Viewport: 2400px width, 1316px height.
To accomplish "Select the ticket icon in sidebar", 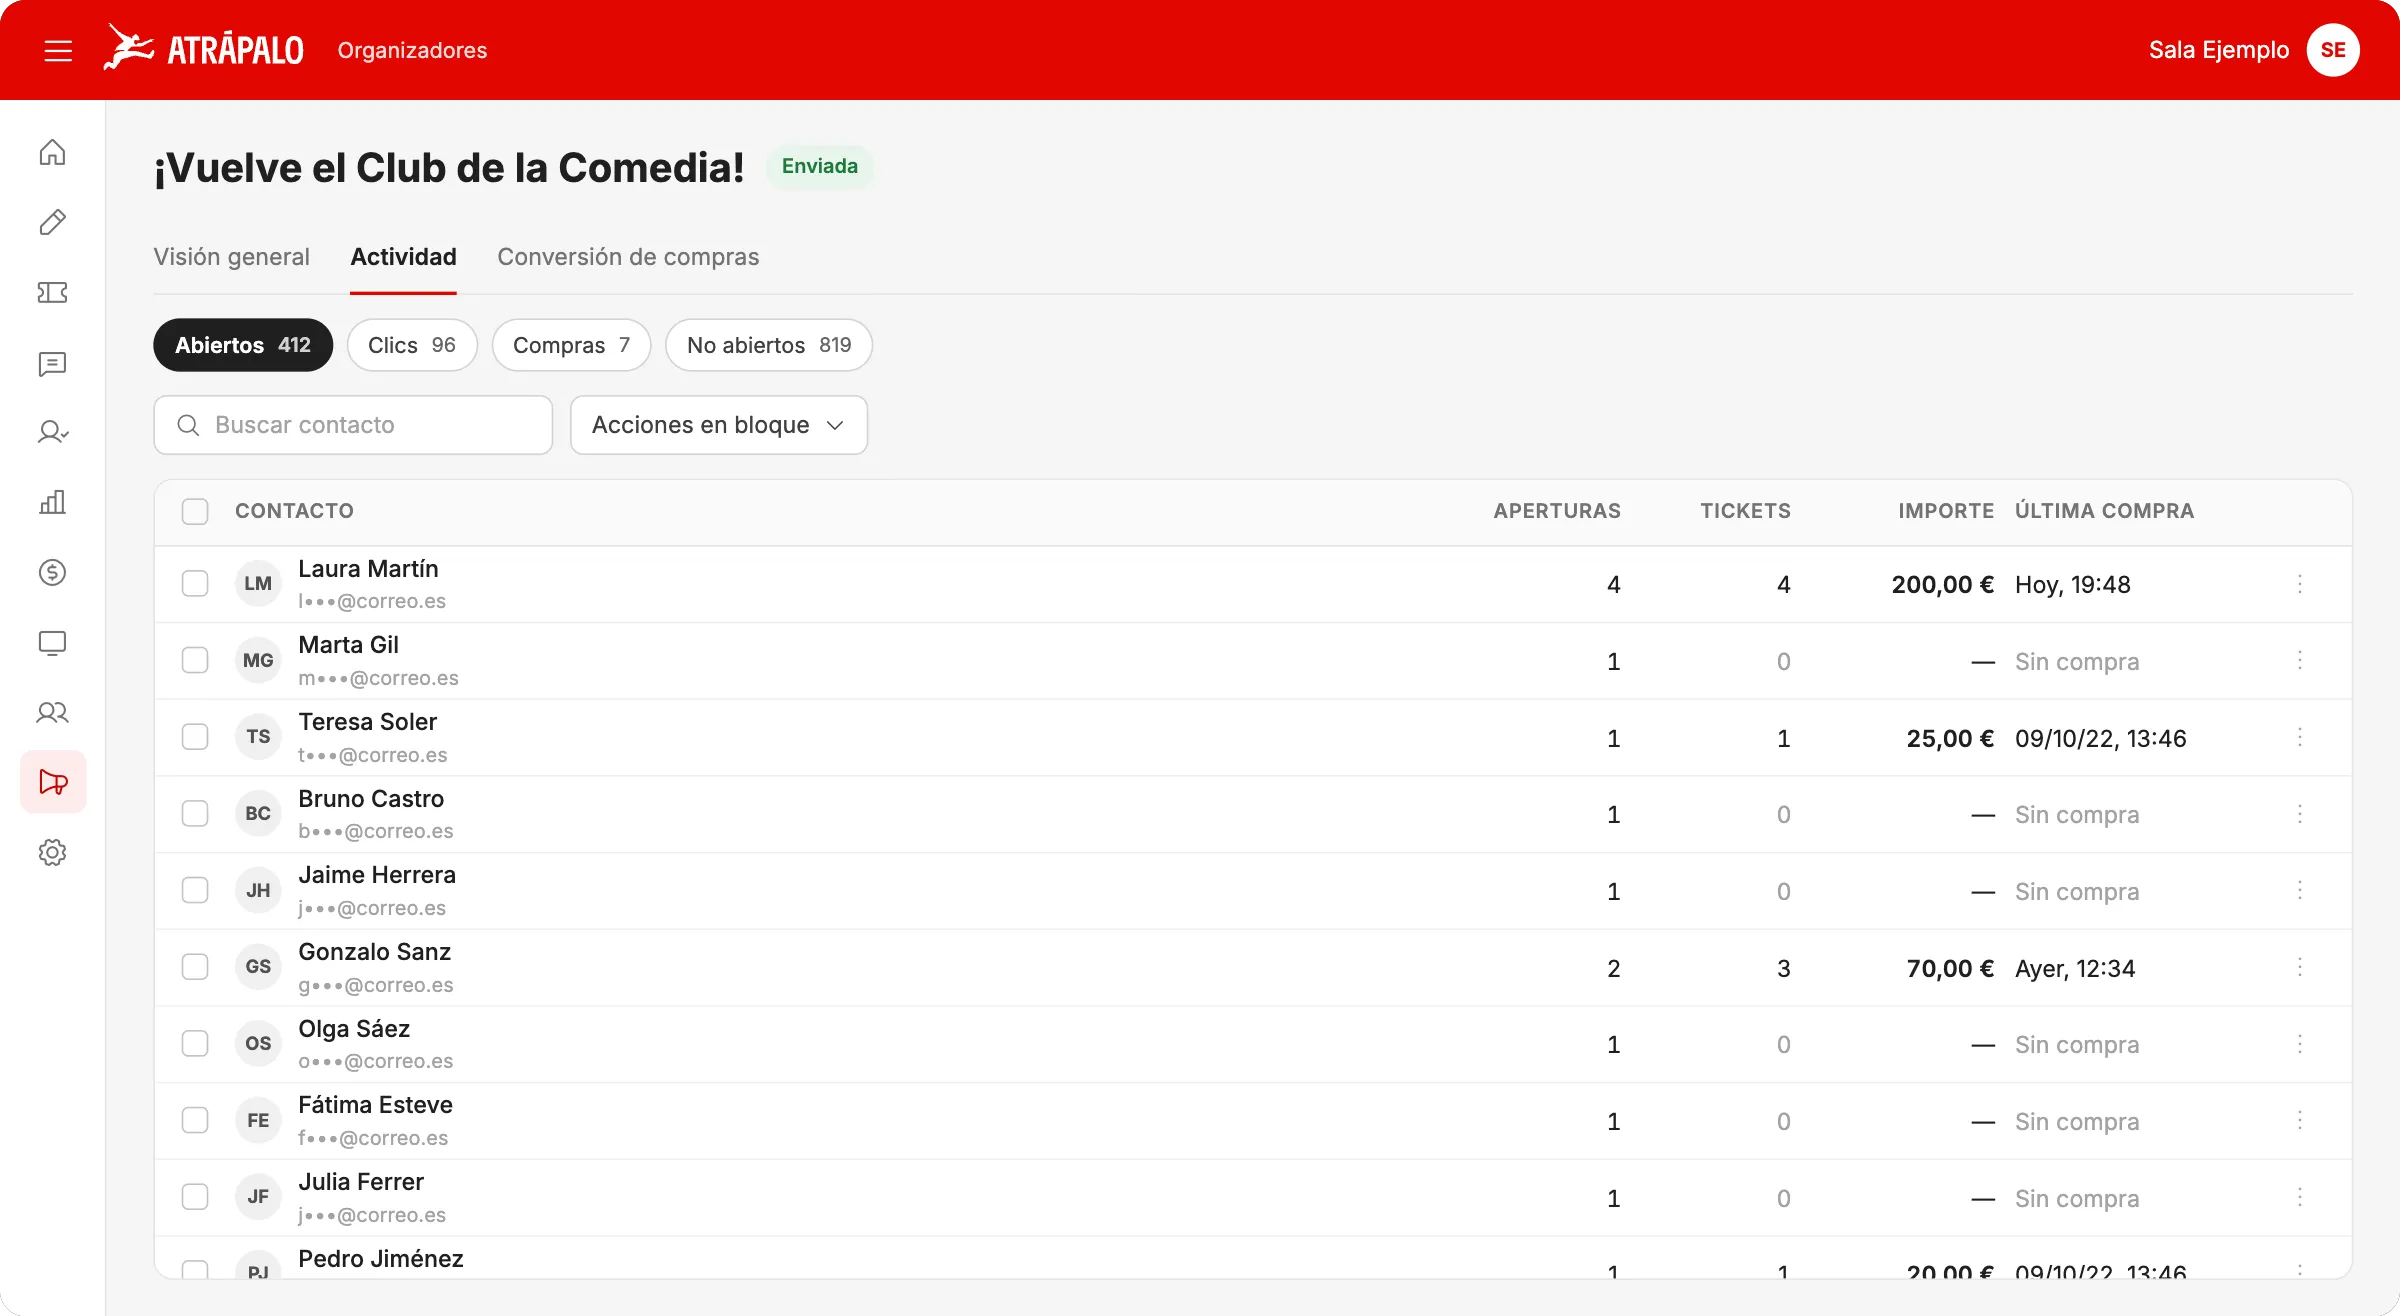I will 52,292.
